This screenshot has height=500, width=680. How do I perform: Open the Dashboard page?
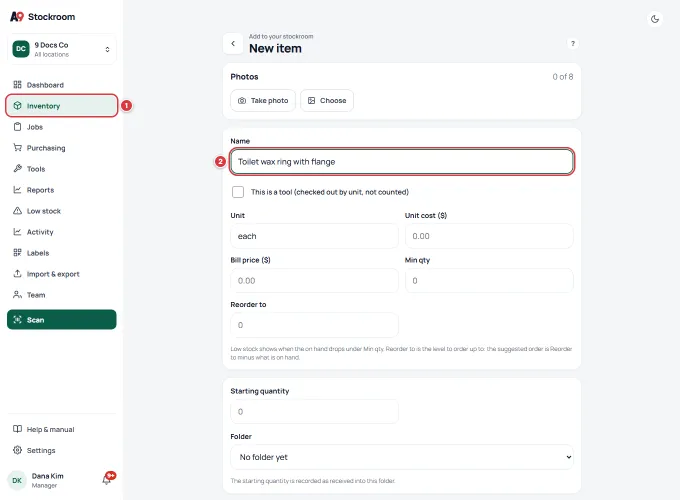click(62, 85)
